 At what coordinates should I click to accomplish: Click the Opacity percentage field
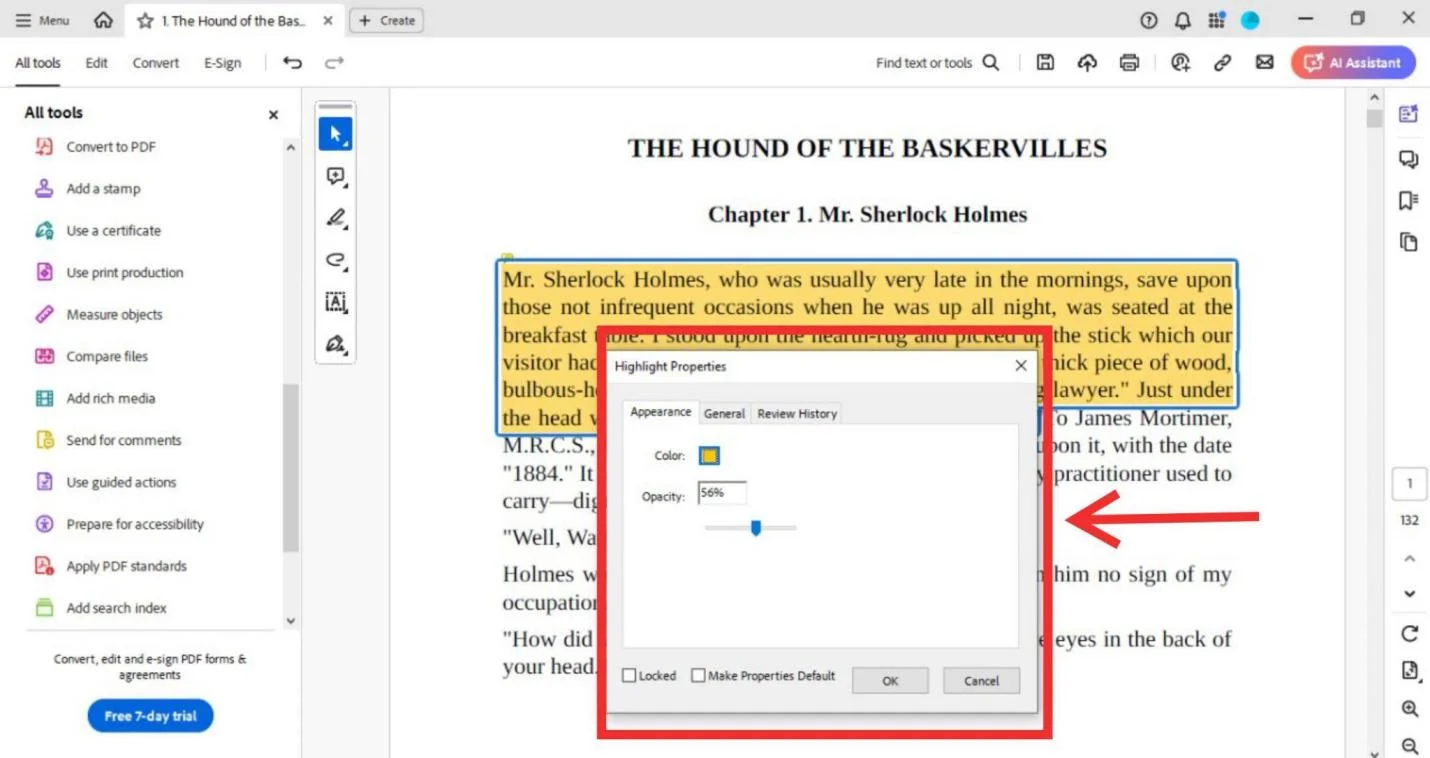tap(722, 493)
